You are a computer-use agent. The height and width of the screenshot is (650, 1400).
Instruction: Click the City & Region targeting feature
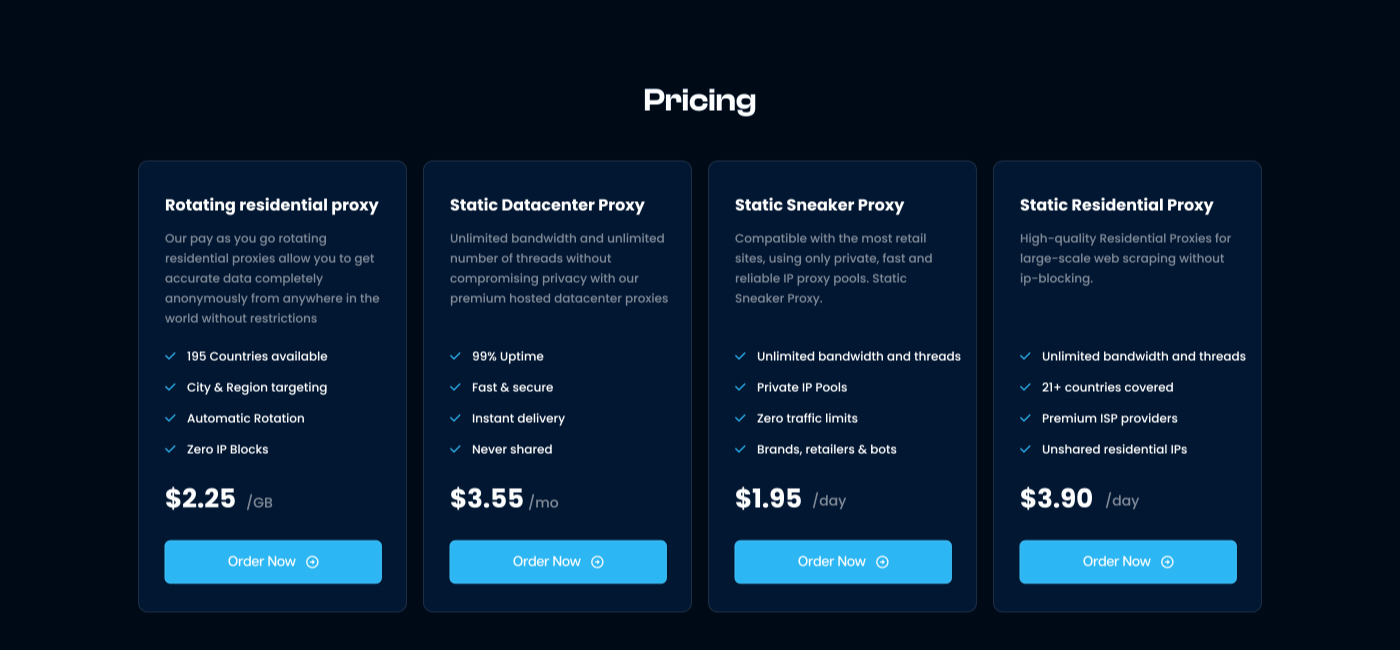[256, 387]
